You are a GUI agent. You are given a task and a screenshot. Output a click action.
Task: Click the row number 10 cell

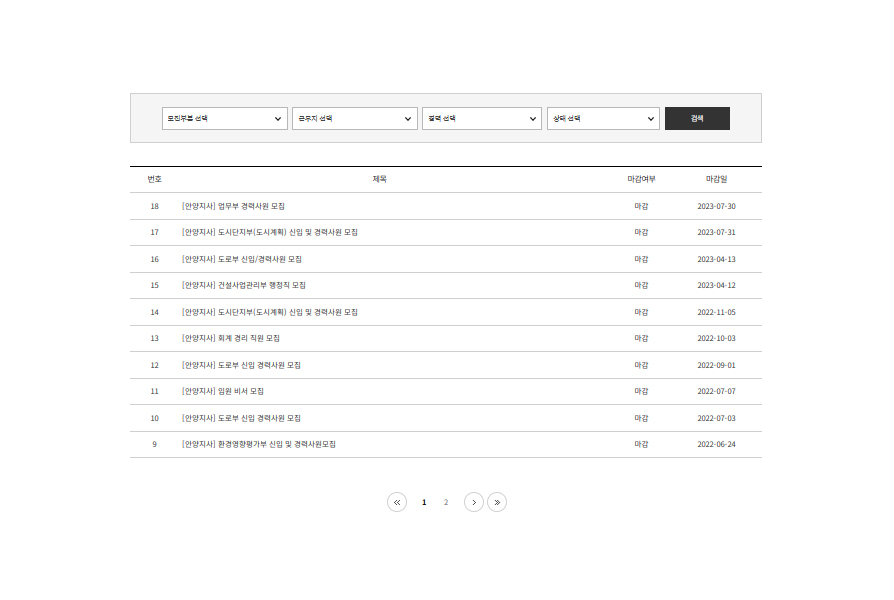(x=155, y=418)
